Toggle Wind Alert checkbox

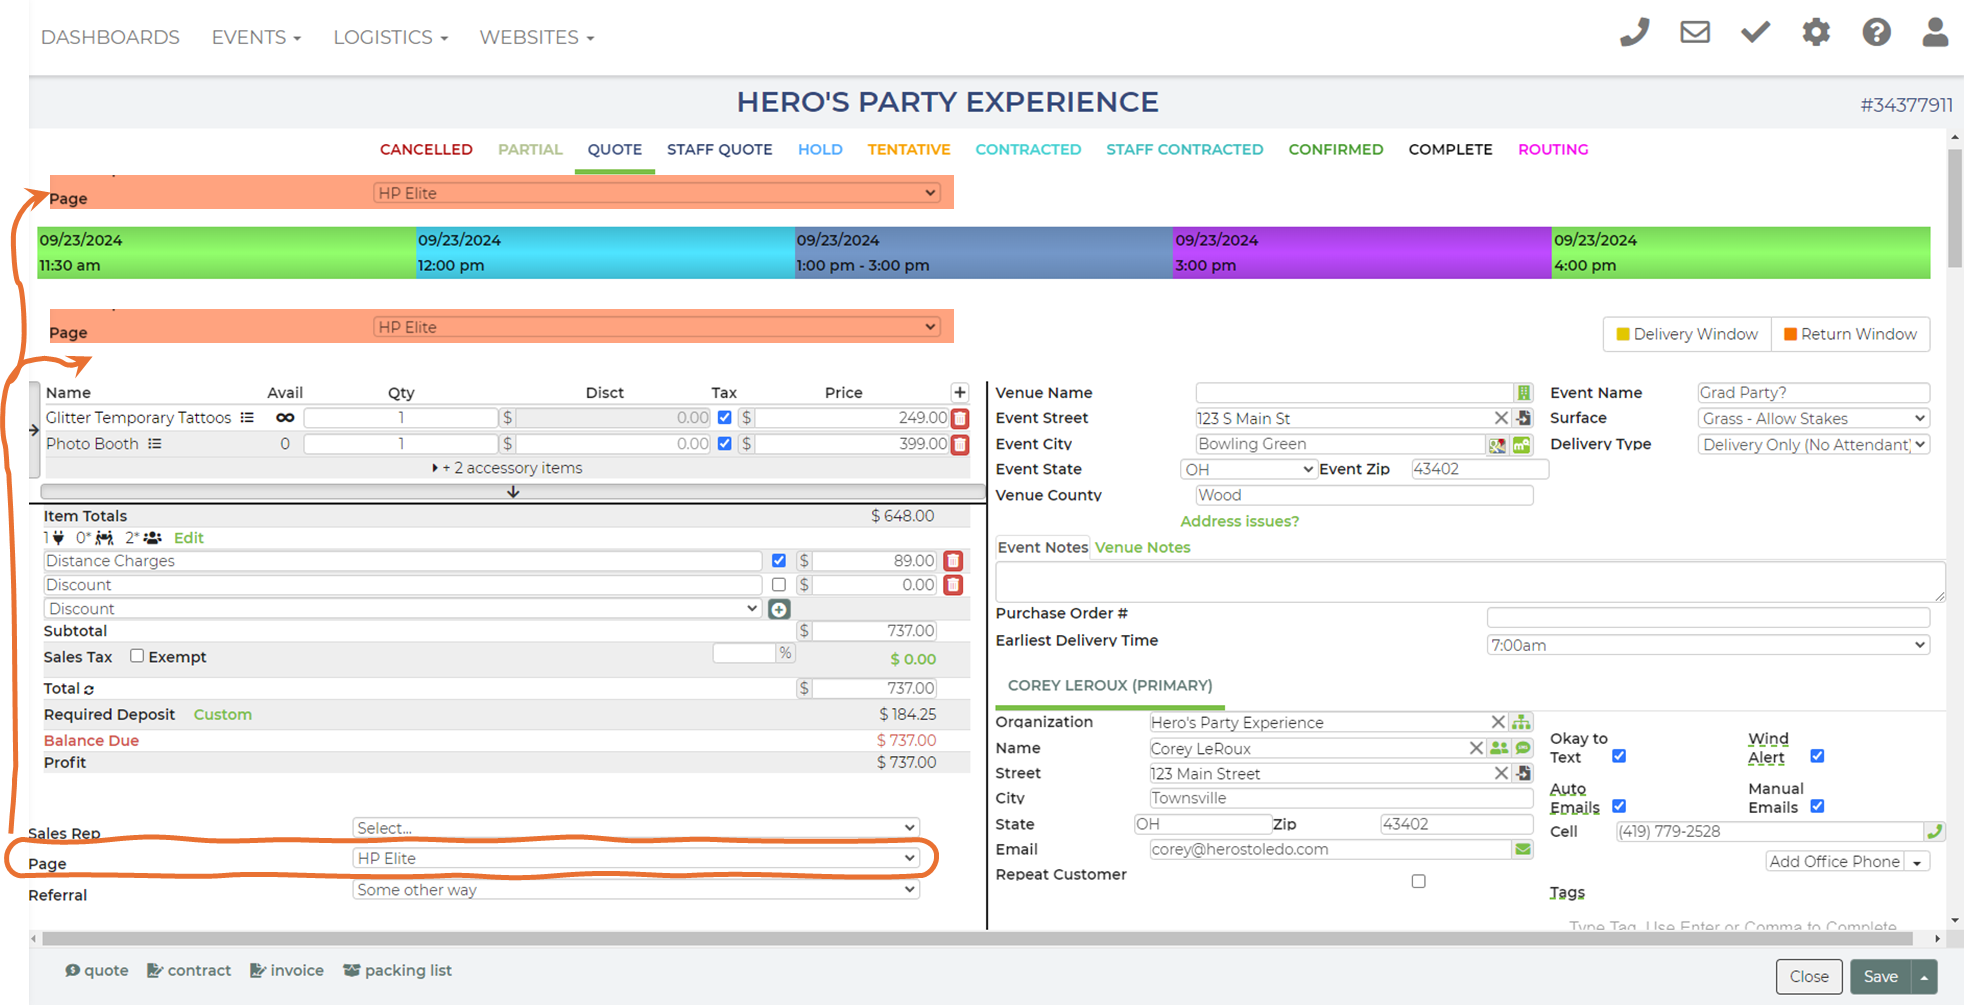[1817, 756]
